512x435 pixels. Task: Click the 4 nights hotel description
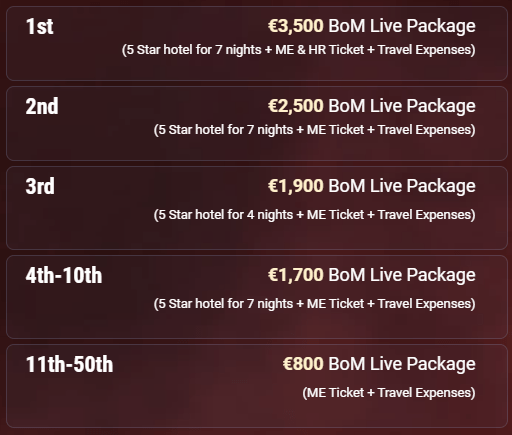click(315, 215)
